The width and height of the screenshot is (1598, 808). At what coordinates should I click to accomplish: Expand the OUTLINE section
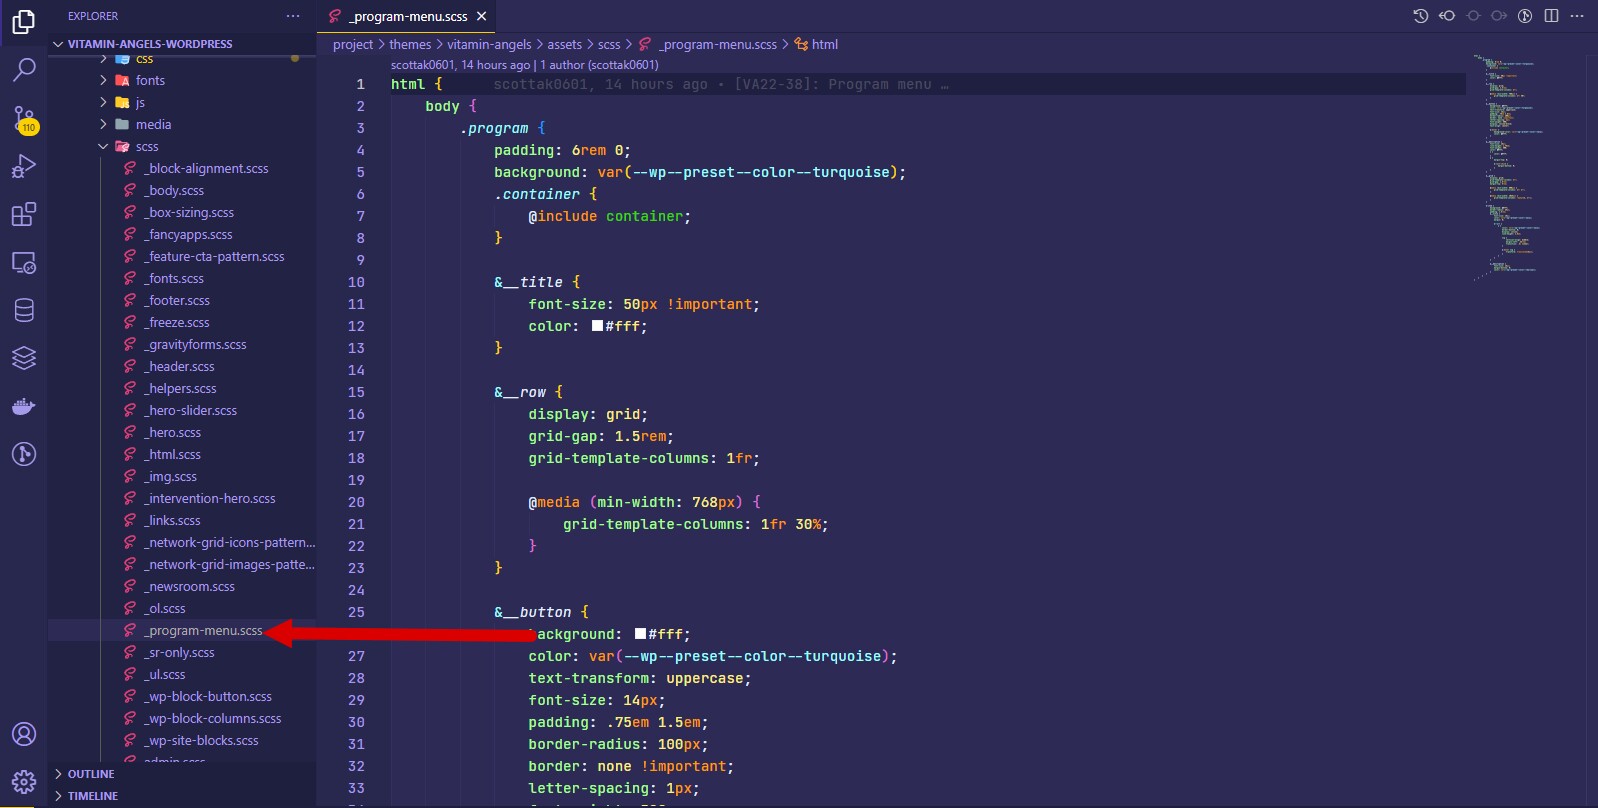click(x=90, y=774)
